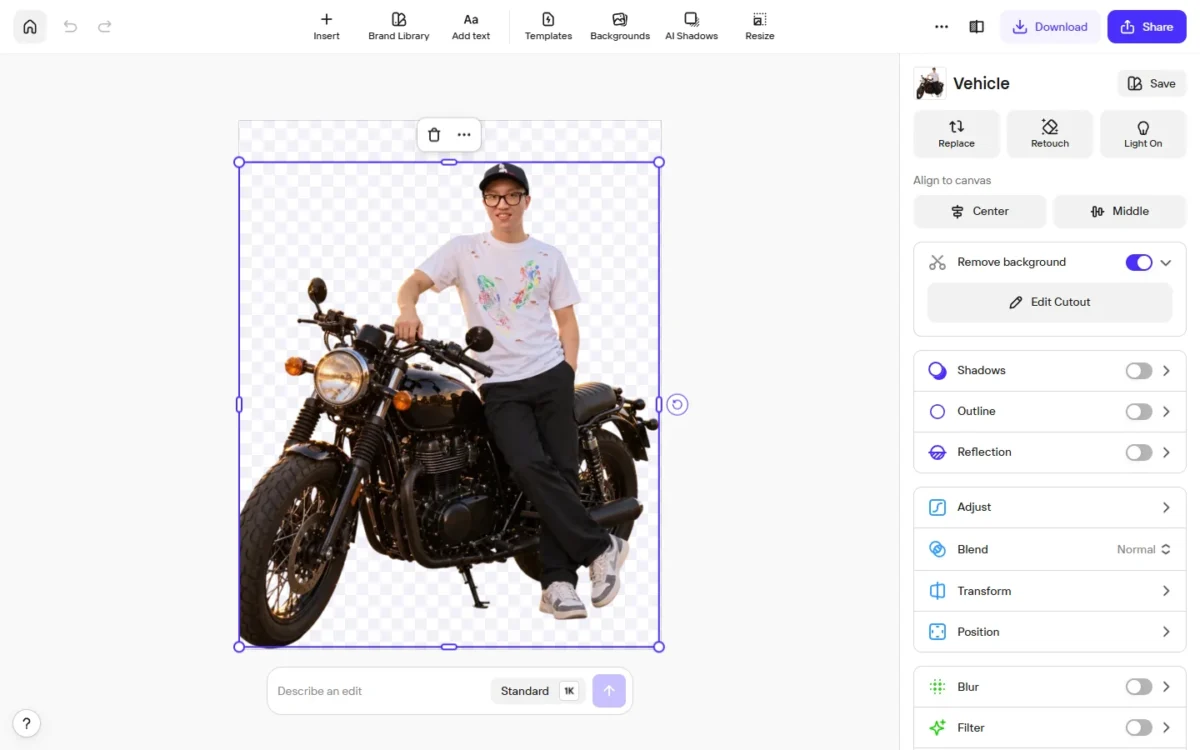This screenshot has width=1200, height=750.
Task: Open Templates from the toolbar
Action: click(x=548, y=27)
